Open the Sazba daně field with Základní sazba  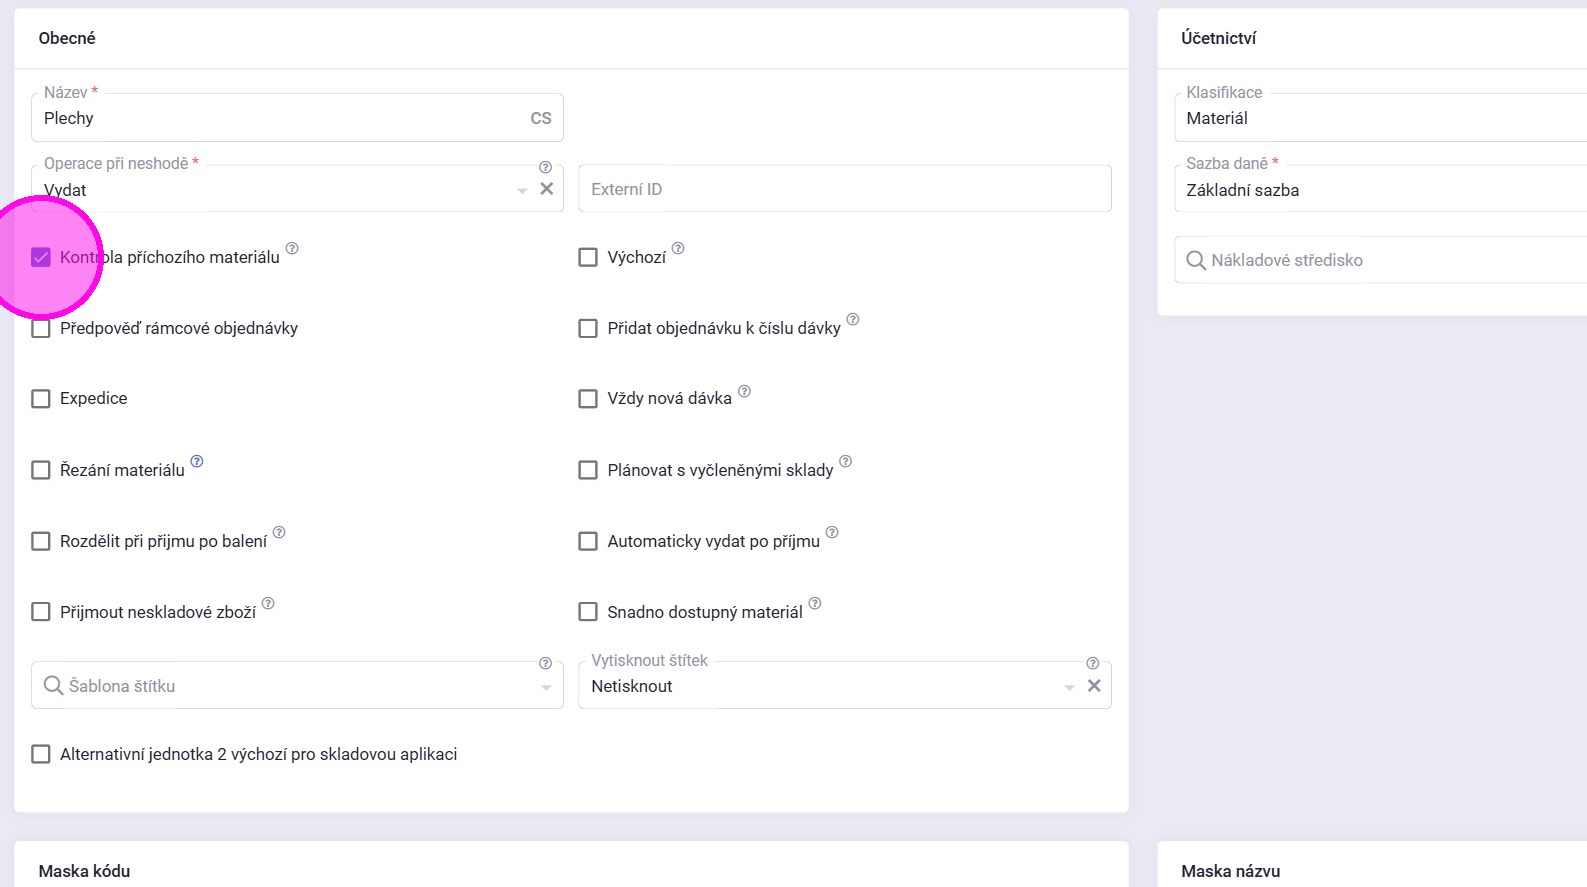(x=1380, y=190)
